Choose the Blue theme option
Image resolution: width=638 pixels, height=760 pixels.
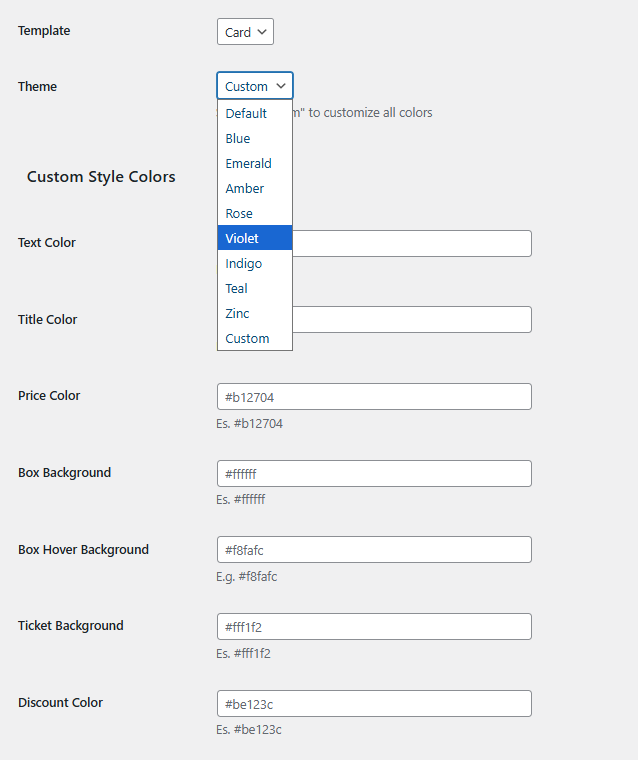(x=238, y=139)
